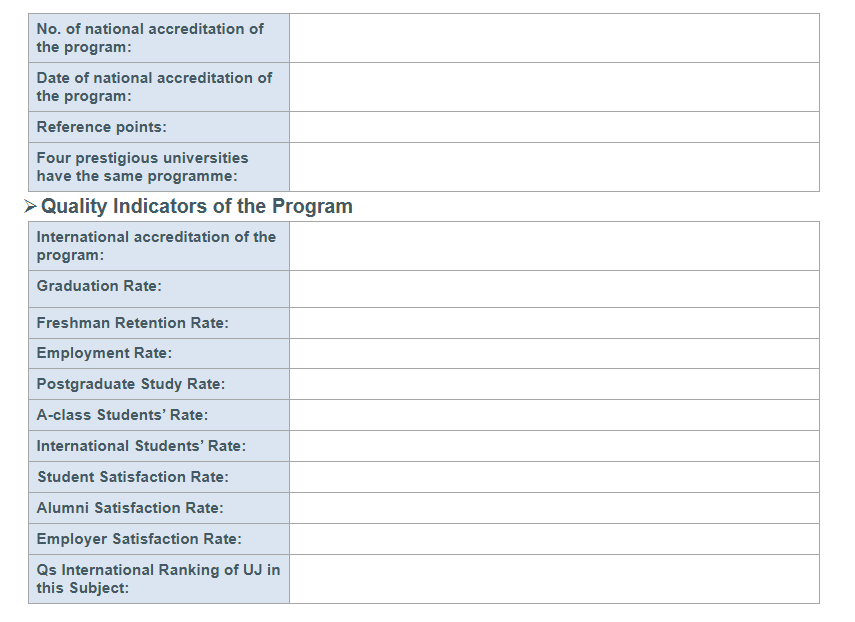Place cursor in Postgraduate Study Rate value cell

coord(554,384)
